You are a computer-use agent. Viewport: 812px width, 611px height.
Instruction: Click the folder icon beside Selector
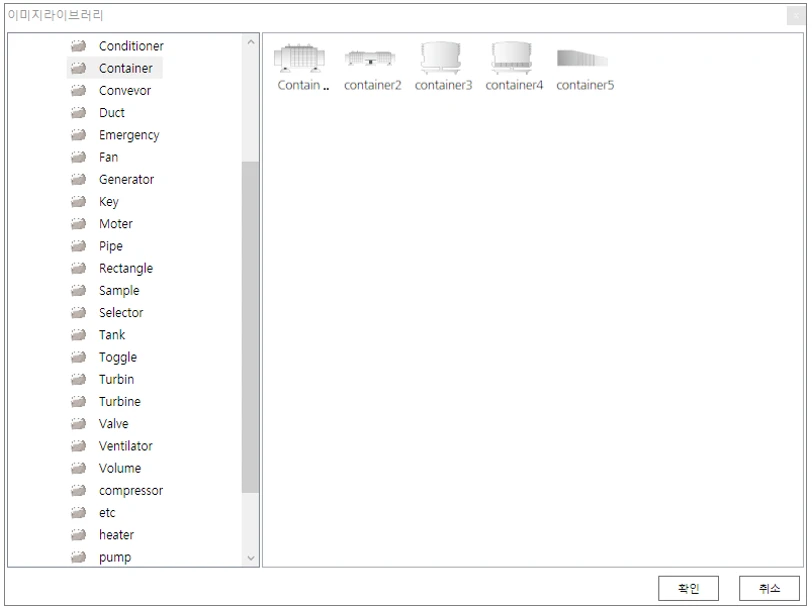point(78,313)
